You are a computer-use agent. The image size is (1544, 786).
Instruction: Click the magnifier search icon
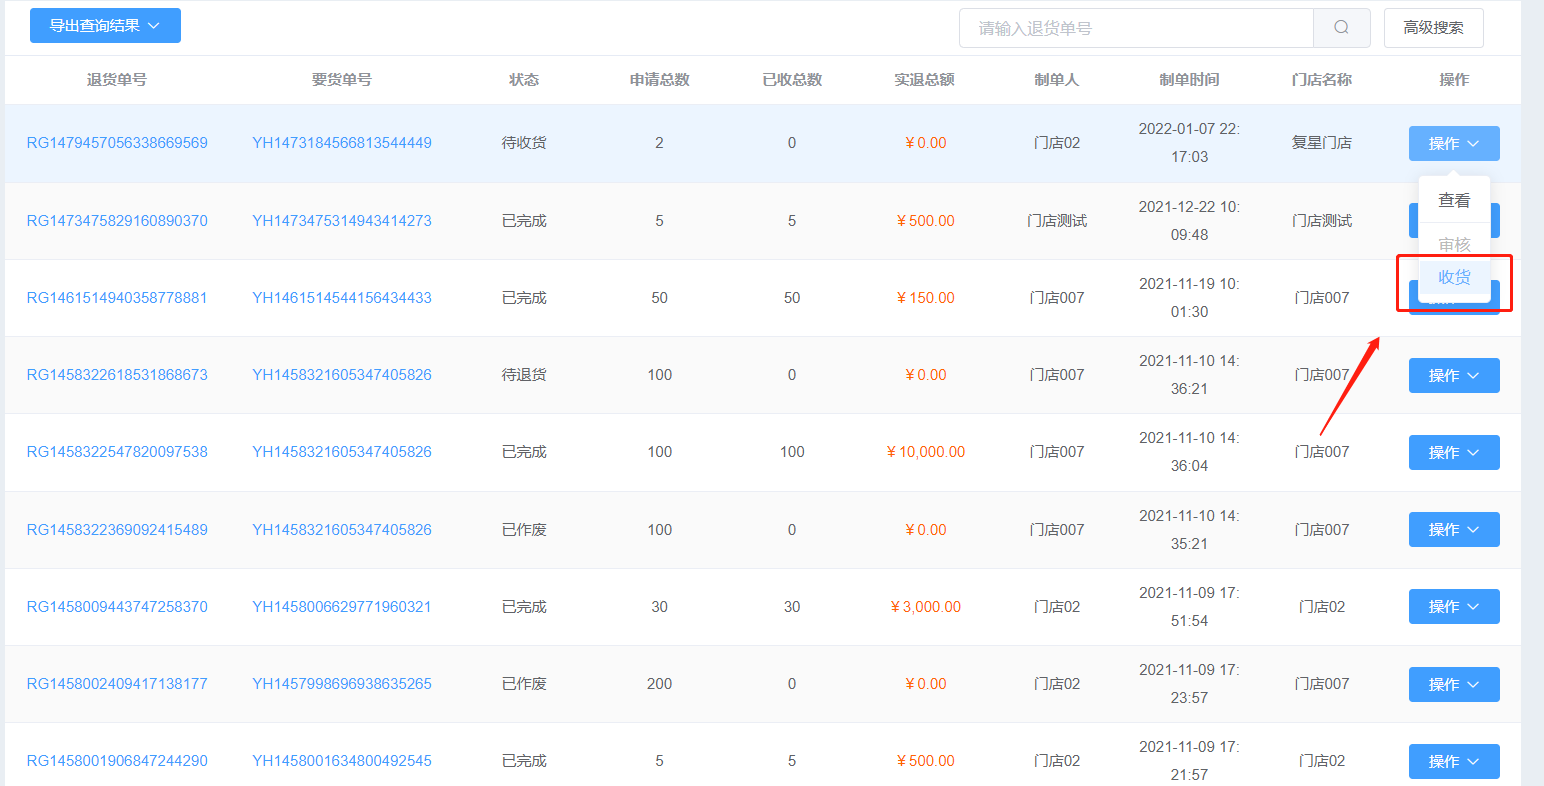coord(1341,28)
